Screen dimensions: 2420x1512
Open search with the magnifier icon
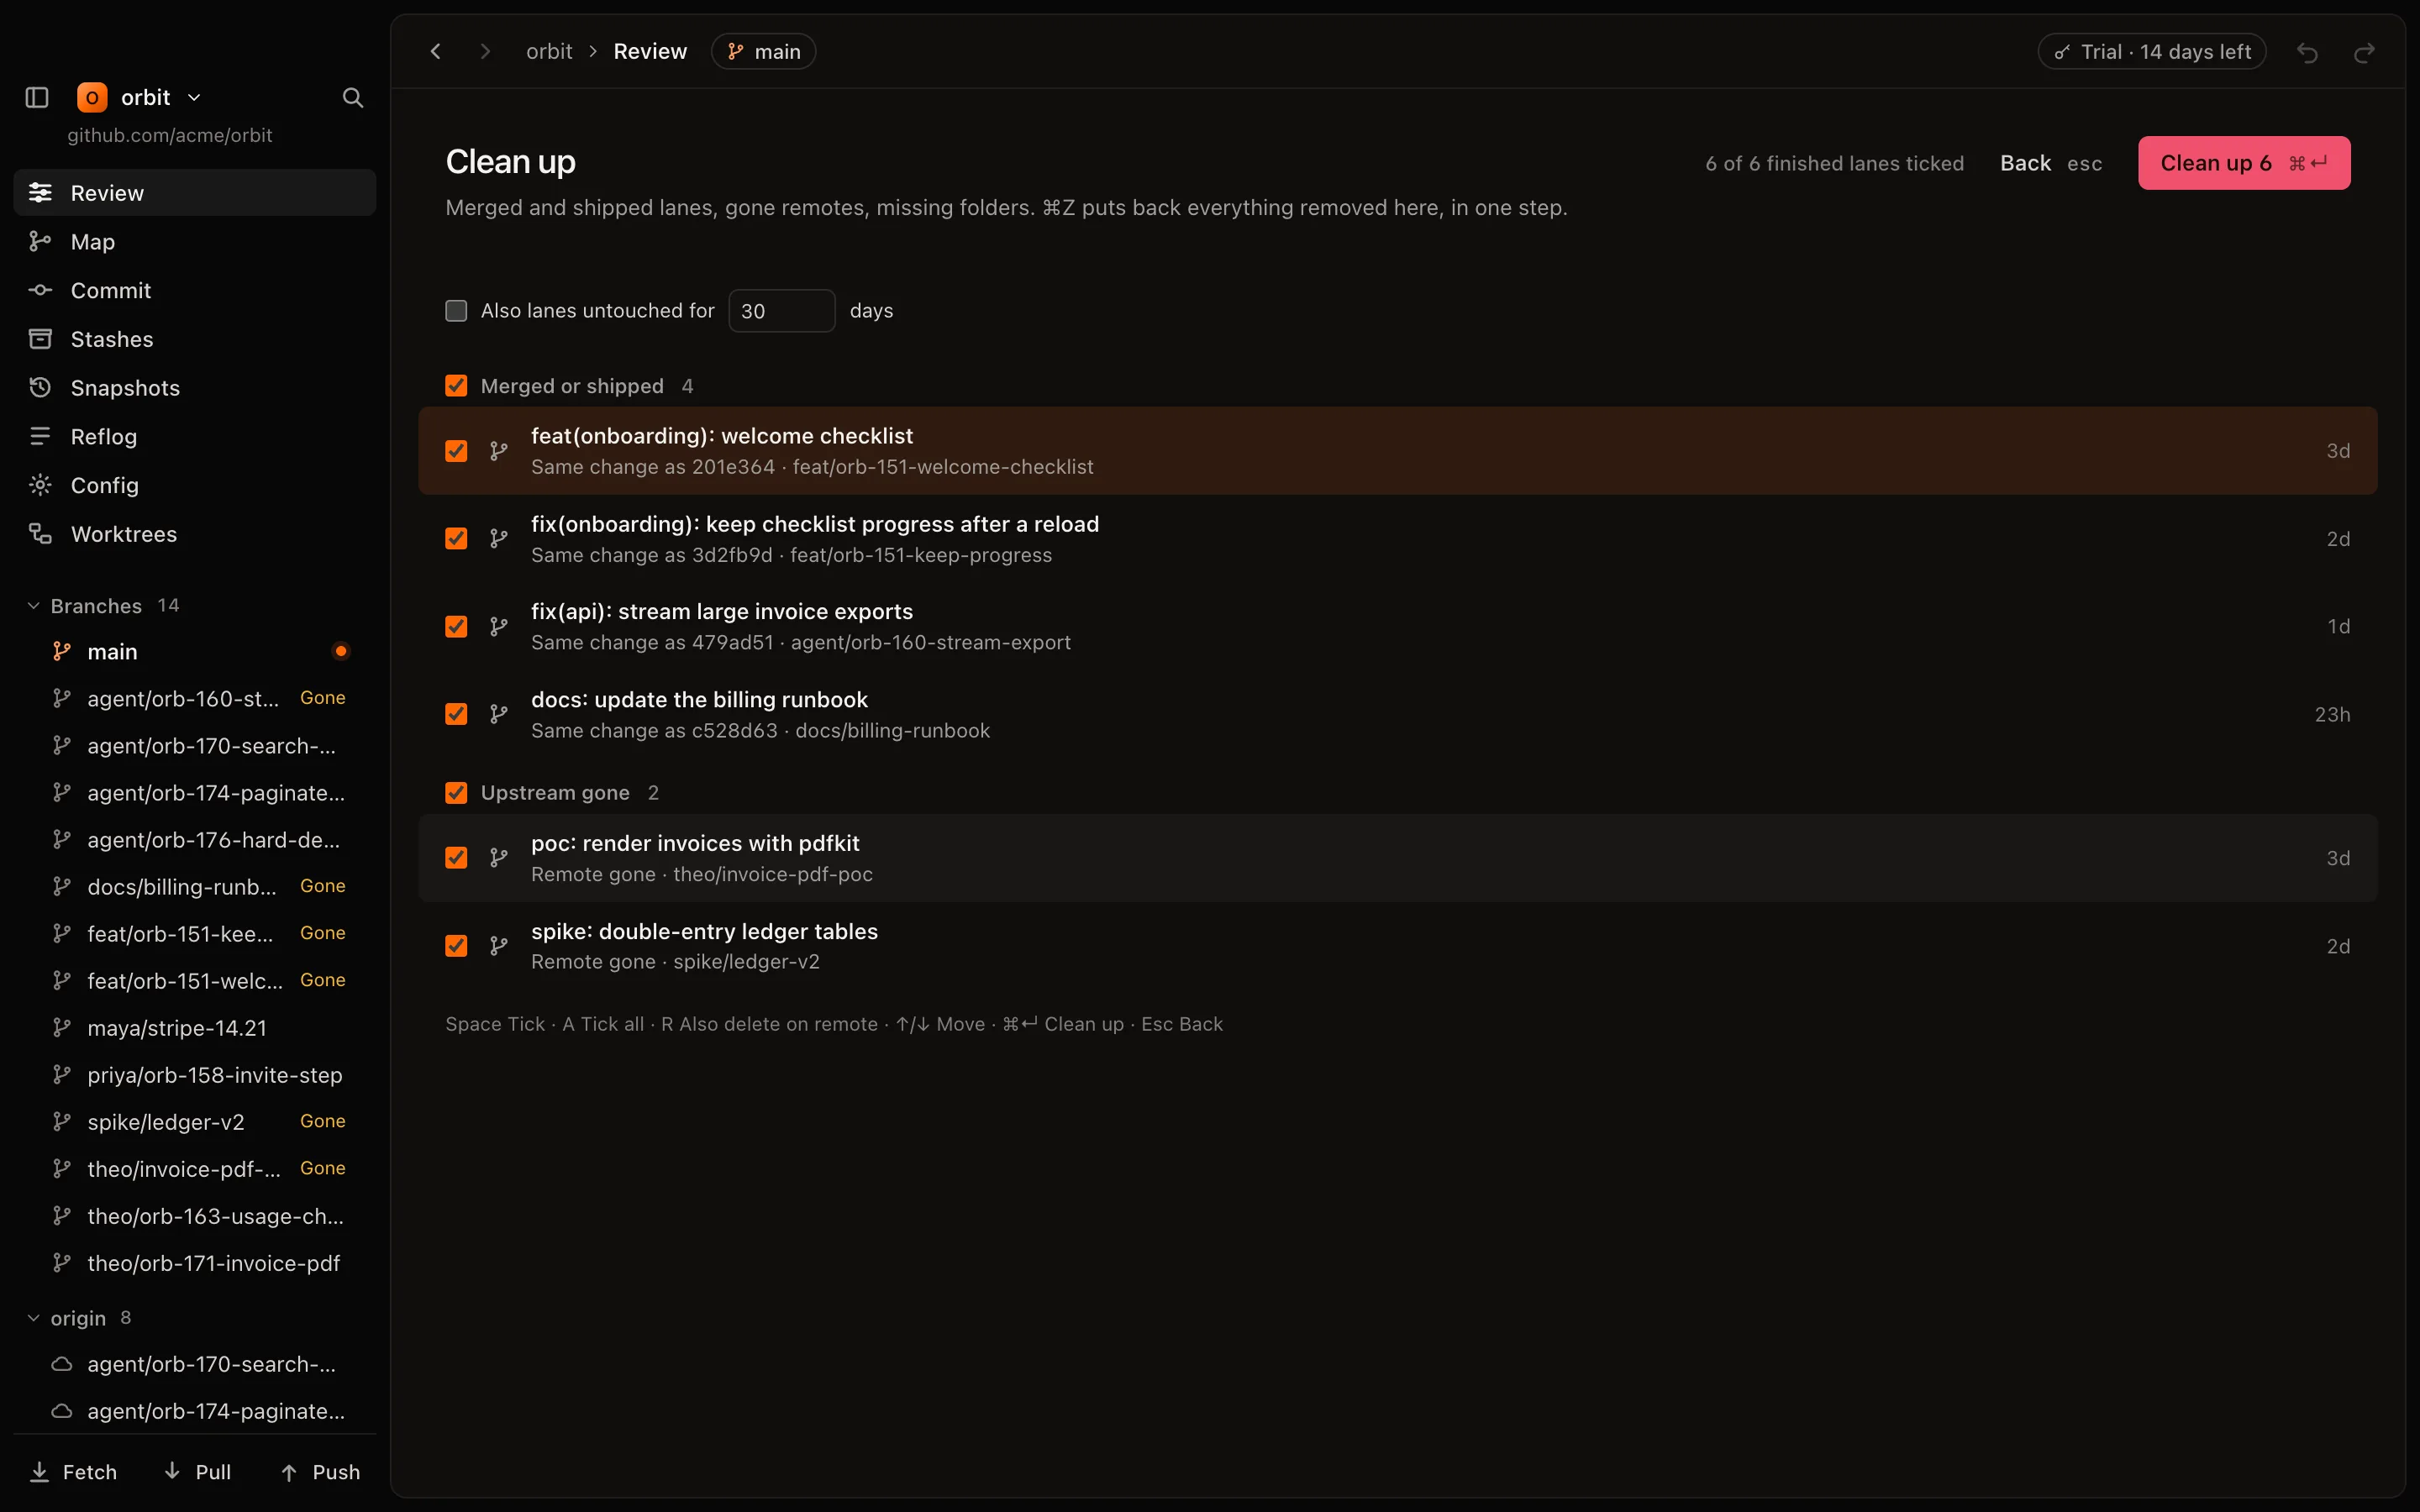click(x=353, y=97)
